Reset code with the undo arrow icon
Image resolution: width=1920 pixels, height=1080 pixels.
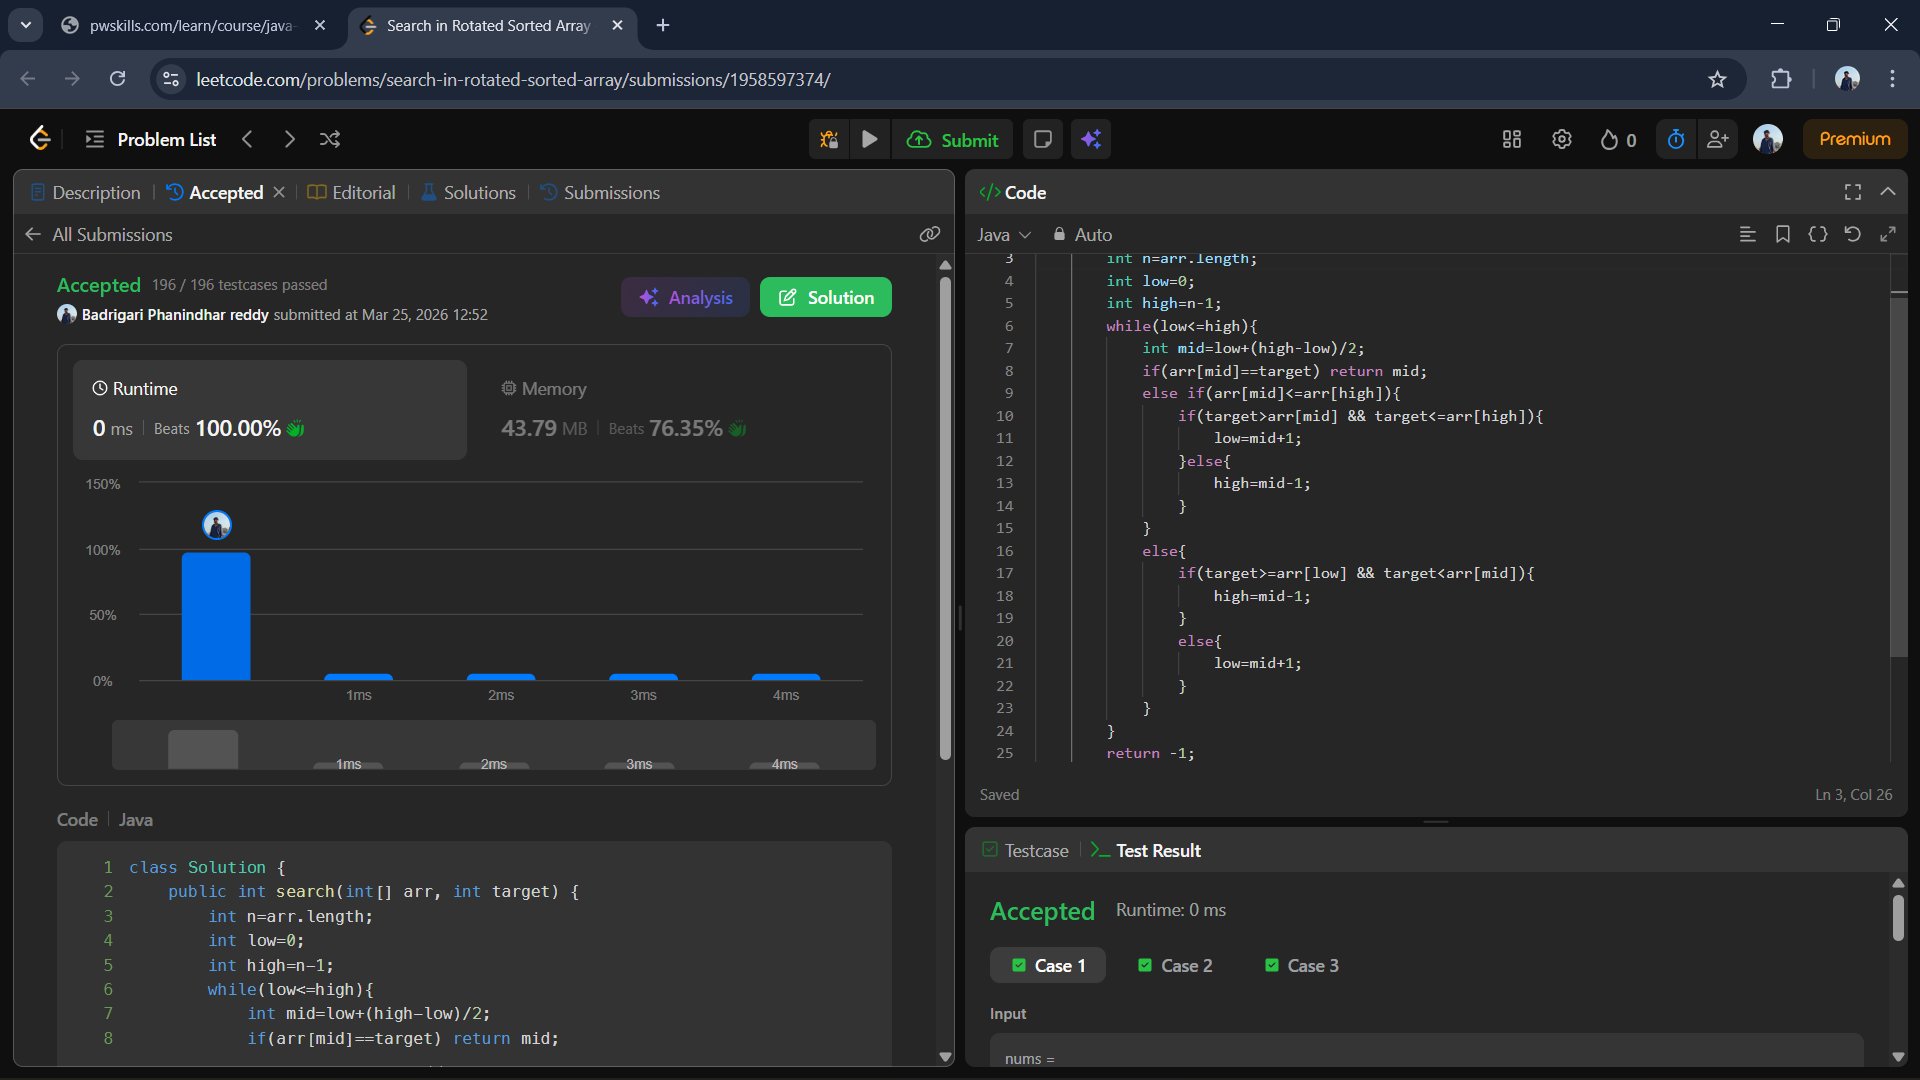1852,234
